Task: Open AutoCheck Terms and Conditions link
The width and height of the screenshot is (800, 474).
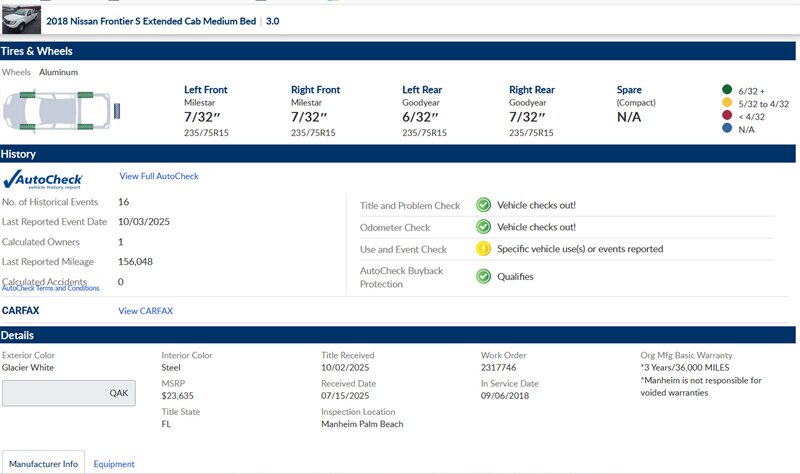Action: pos(51,288)
